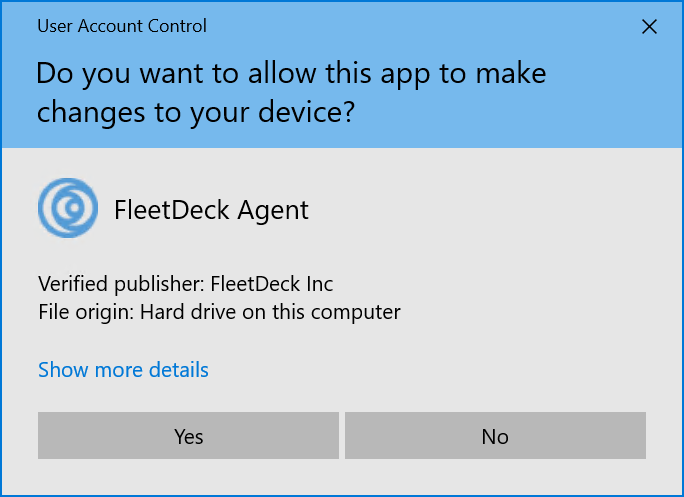Click the FleetDeck Agent swirl icon
This screenshot has height=497, width=684.
[68, 209]
